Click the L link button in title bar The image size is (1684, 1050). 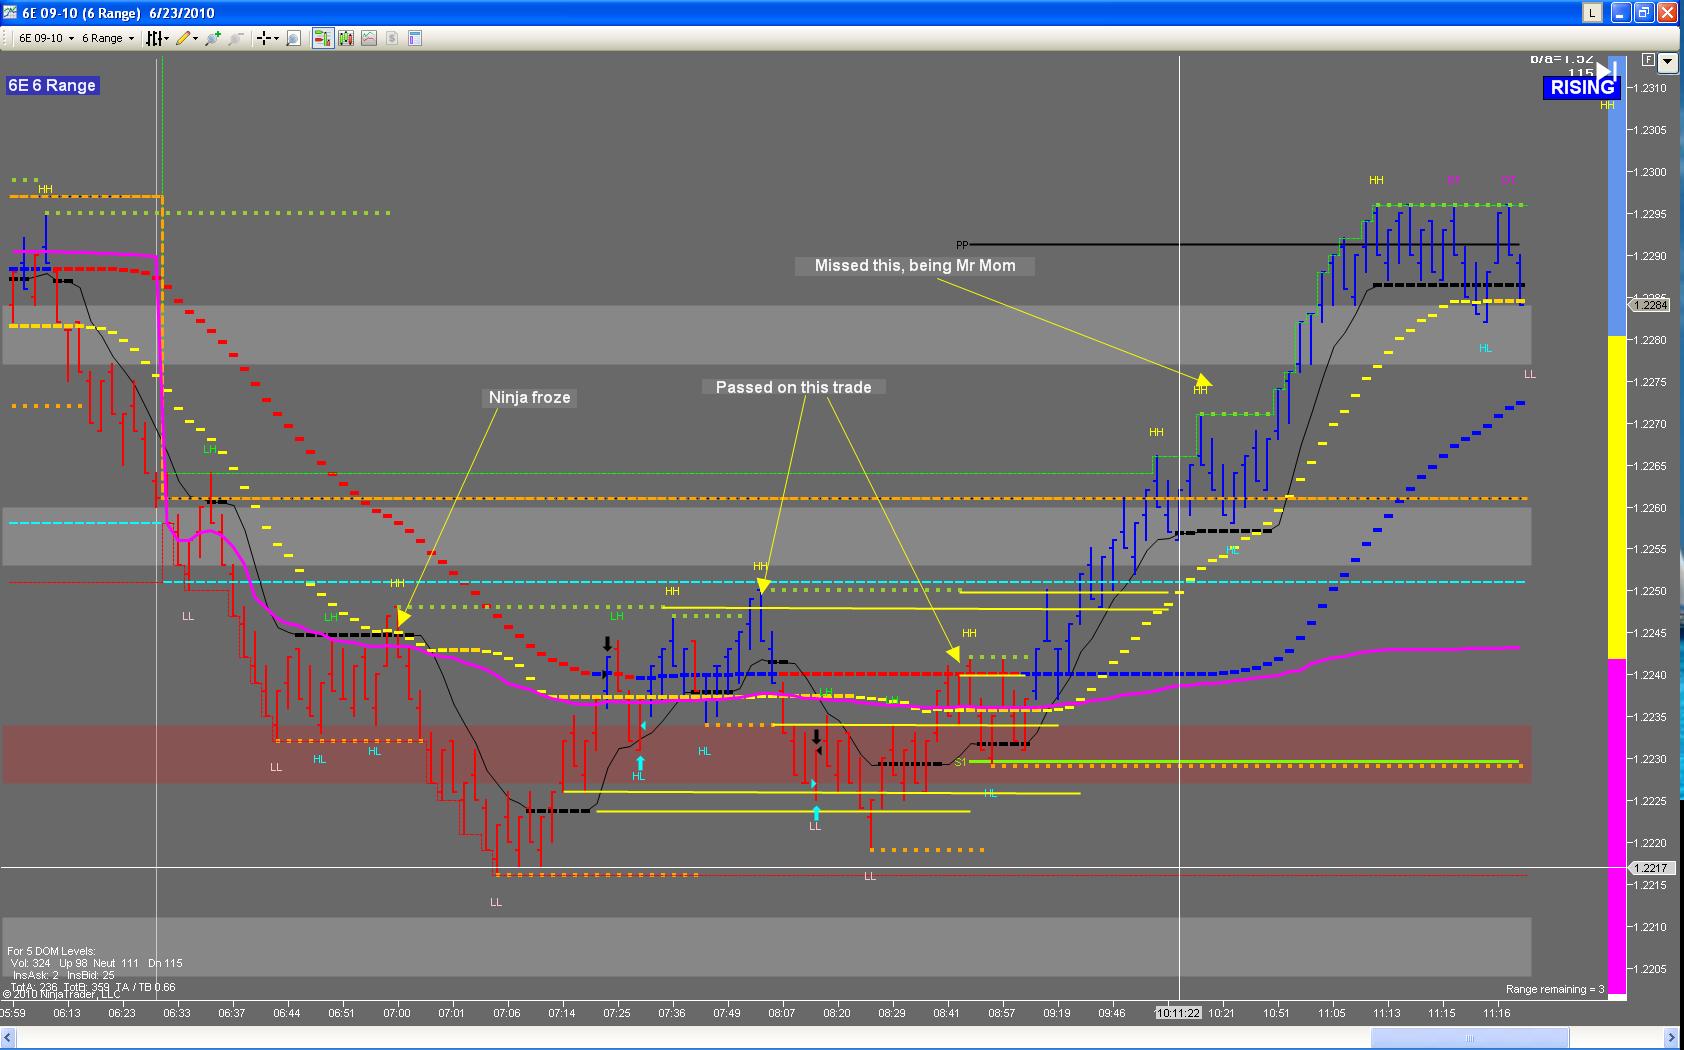(1591, 13)
